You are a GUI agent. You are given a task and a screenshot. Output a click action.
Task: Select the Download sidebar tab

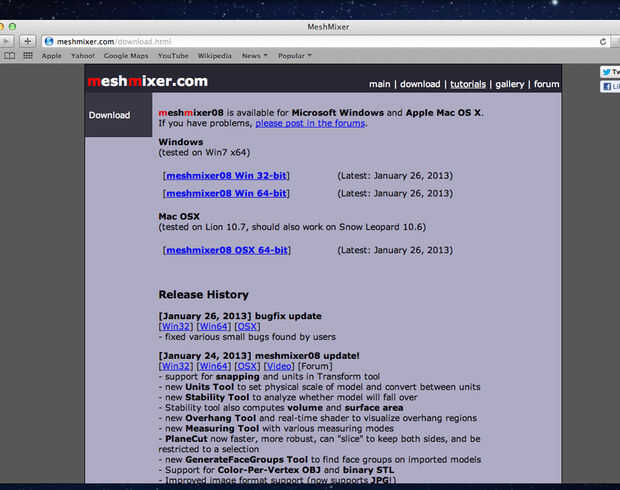pyautogui.click(x=118, y=115)
